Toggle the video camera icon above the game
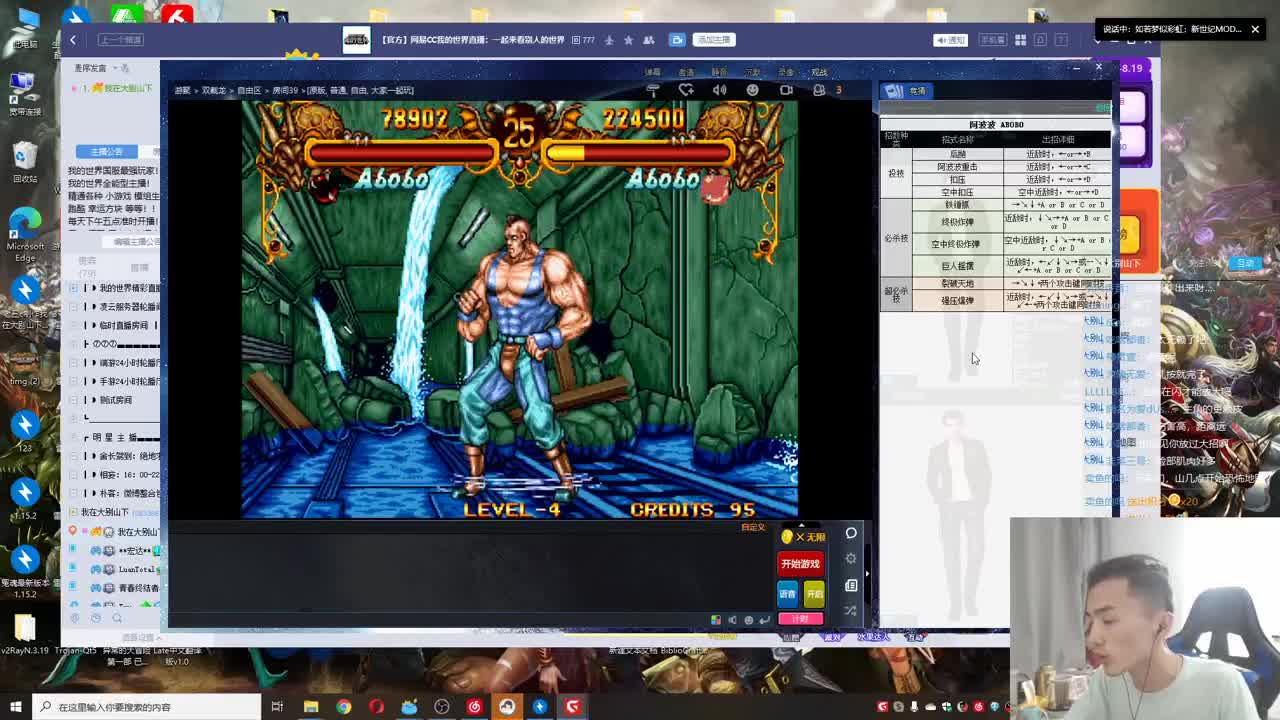The width and height of the screenshot is (1280, 720). pyautogui.click(x=786, y=90)
